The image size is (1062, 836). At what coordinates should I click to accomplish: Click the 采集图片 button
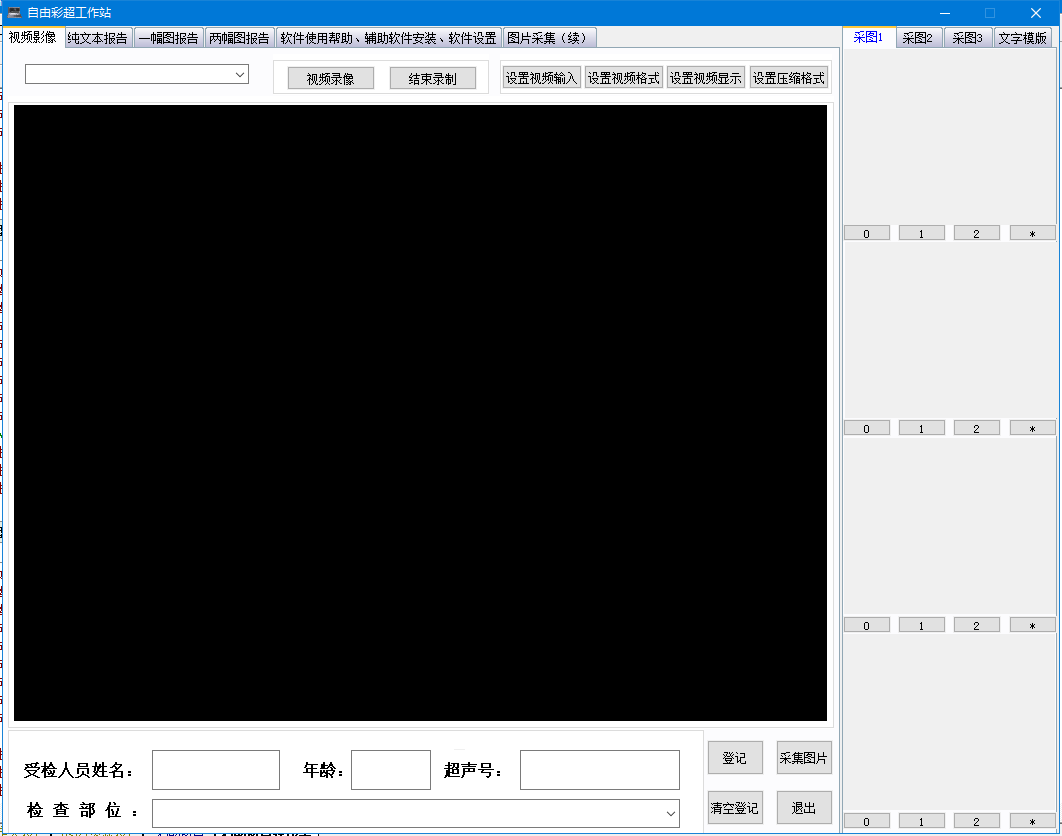tap(804, 757)
